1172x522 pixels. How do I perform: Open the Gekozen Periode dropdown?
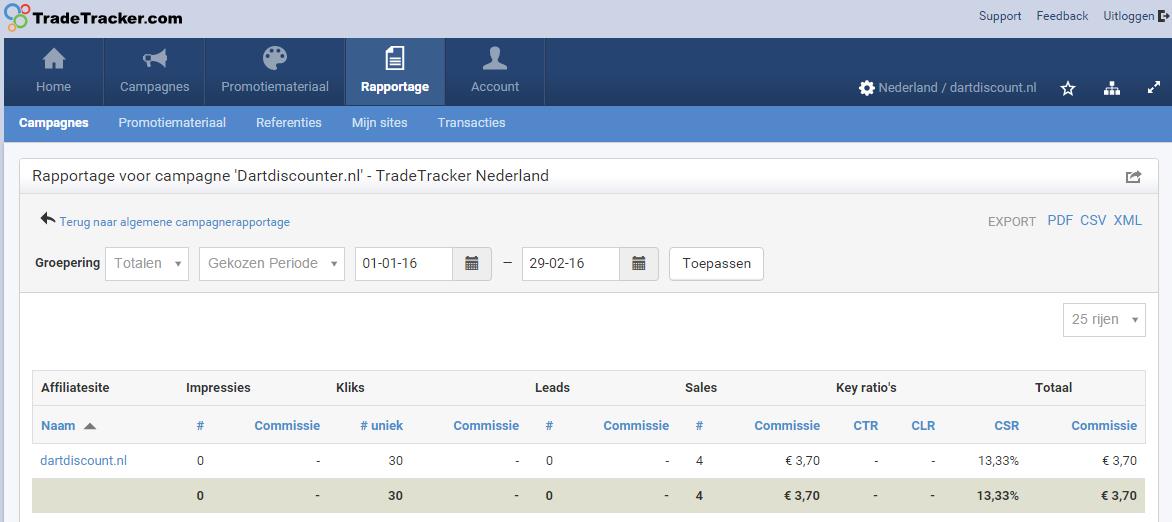pos(272,264)
